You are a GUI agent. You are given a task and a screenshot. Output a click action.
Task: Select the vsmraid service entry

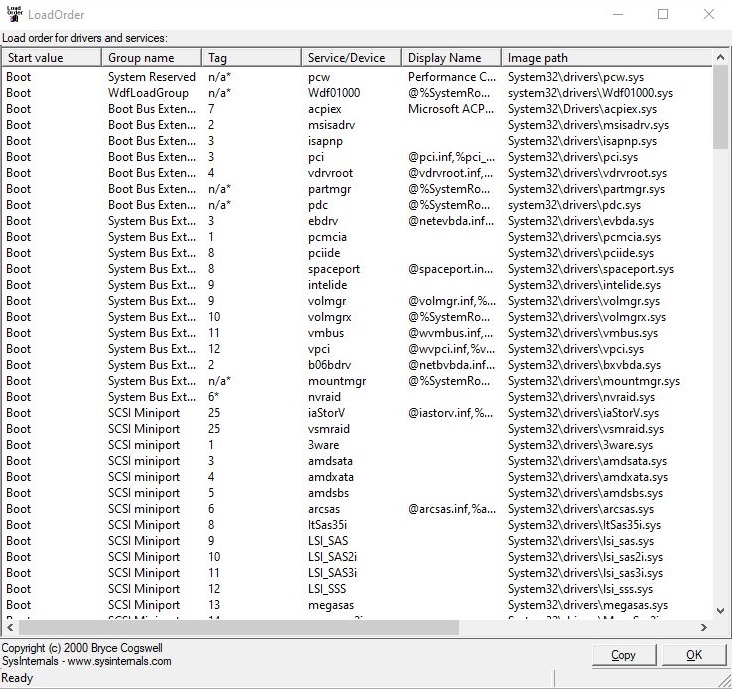tap(329, 429)
